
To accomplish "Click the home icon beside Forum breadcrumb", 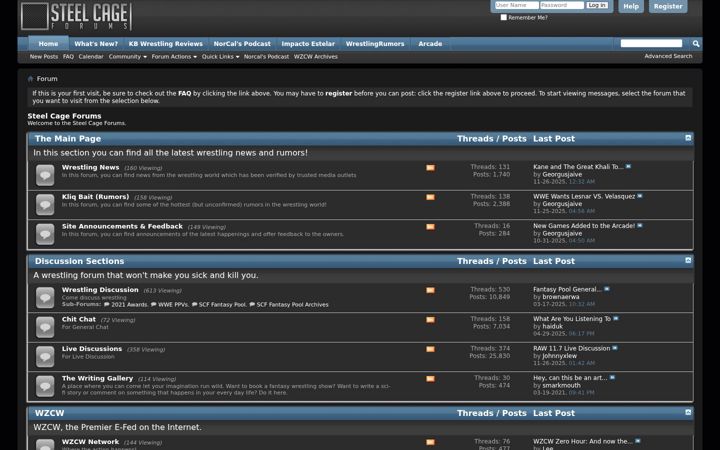I will point(31,79).
